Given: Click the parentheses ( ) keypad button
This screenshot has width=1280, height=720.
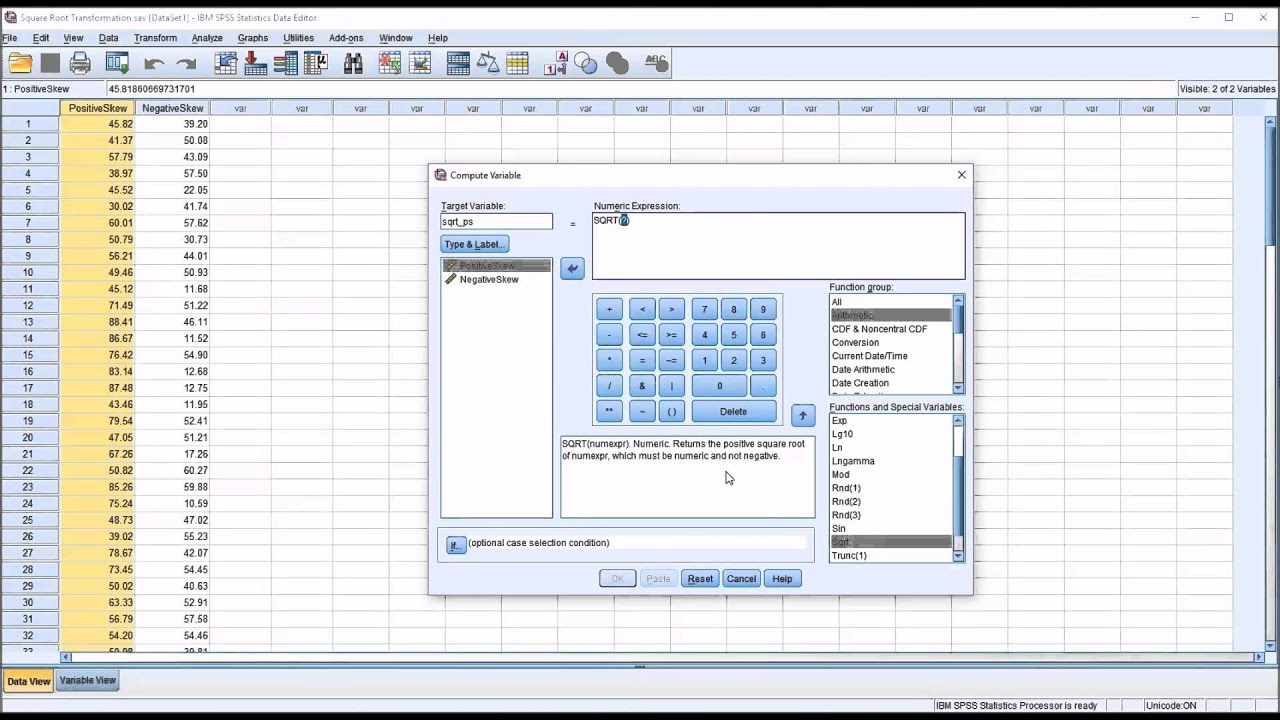Looking at the screenshot, I should pos(671,411).
